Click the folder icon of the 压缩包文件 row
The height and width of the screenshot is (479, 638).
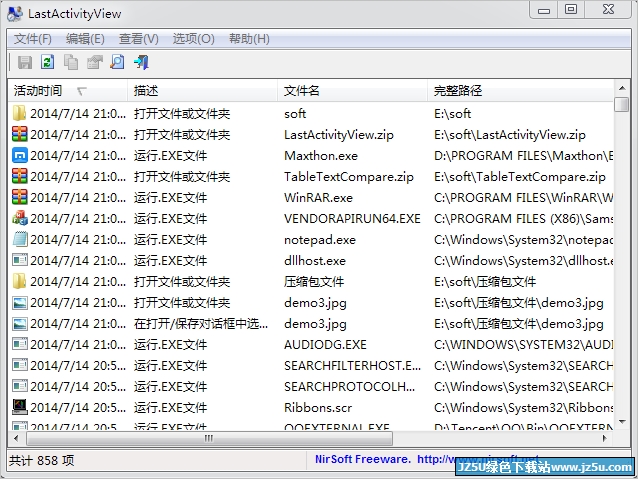(x=19, y=281)
